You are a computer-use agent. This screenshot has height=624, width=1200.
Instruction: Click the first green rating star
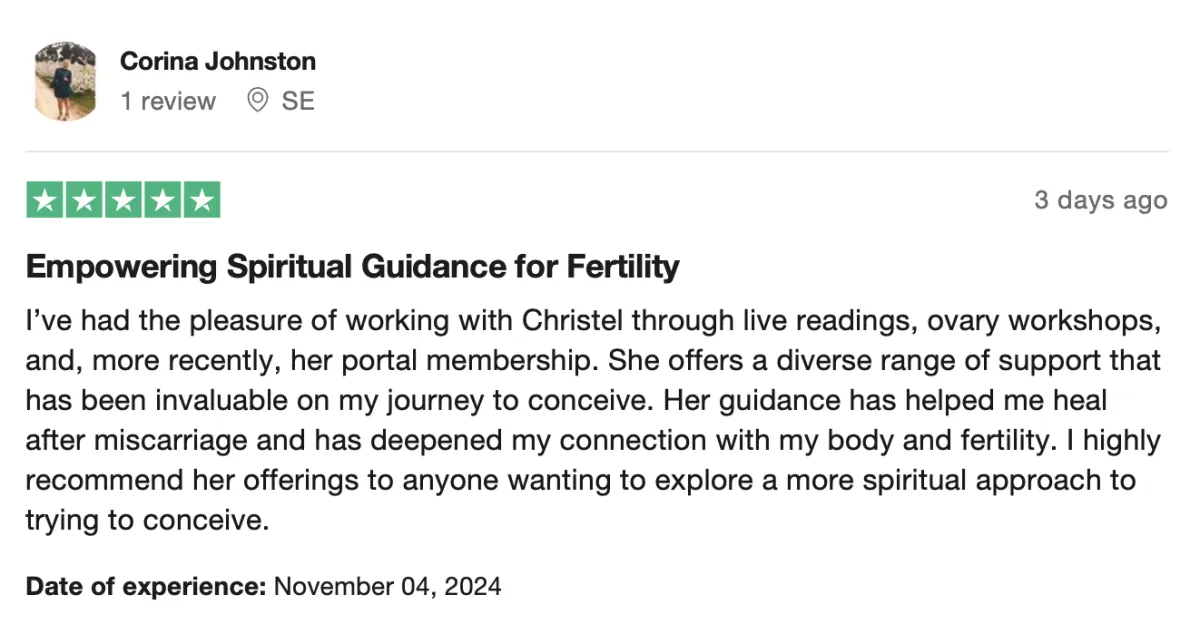(x=45, y=201)
